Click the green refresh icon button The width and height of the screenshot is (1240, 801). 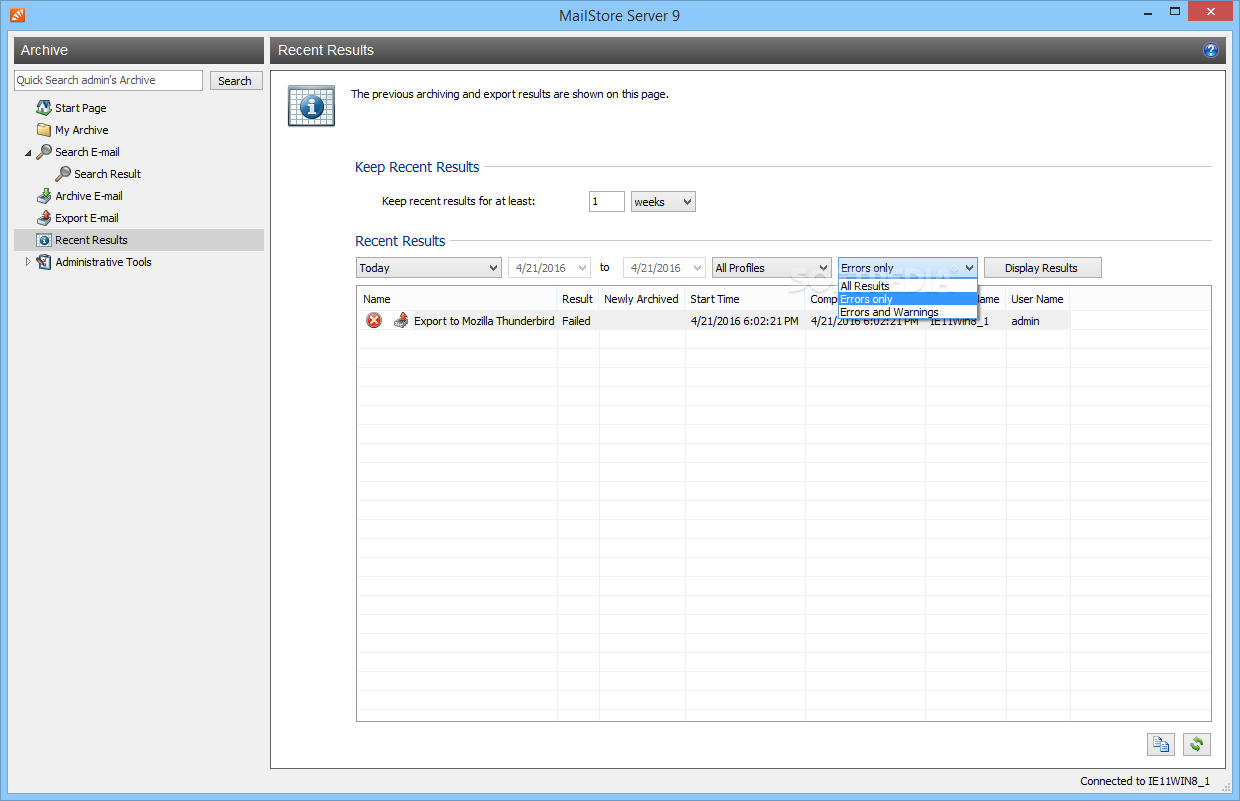(1197, 744)
